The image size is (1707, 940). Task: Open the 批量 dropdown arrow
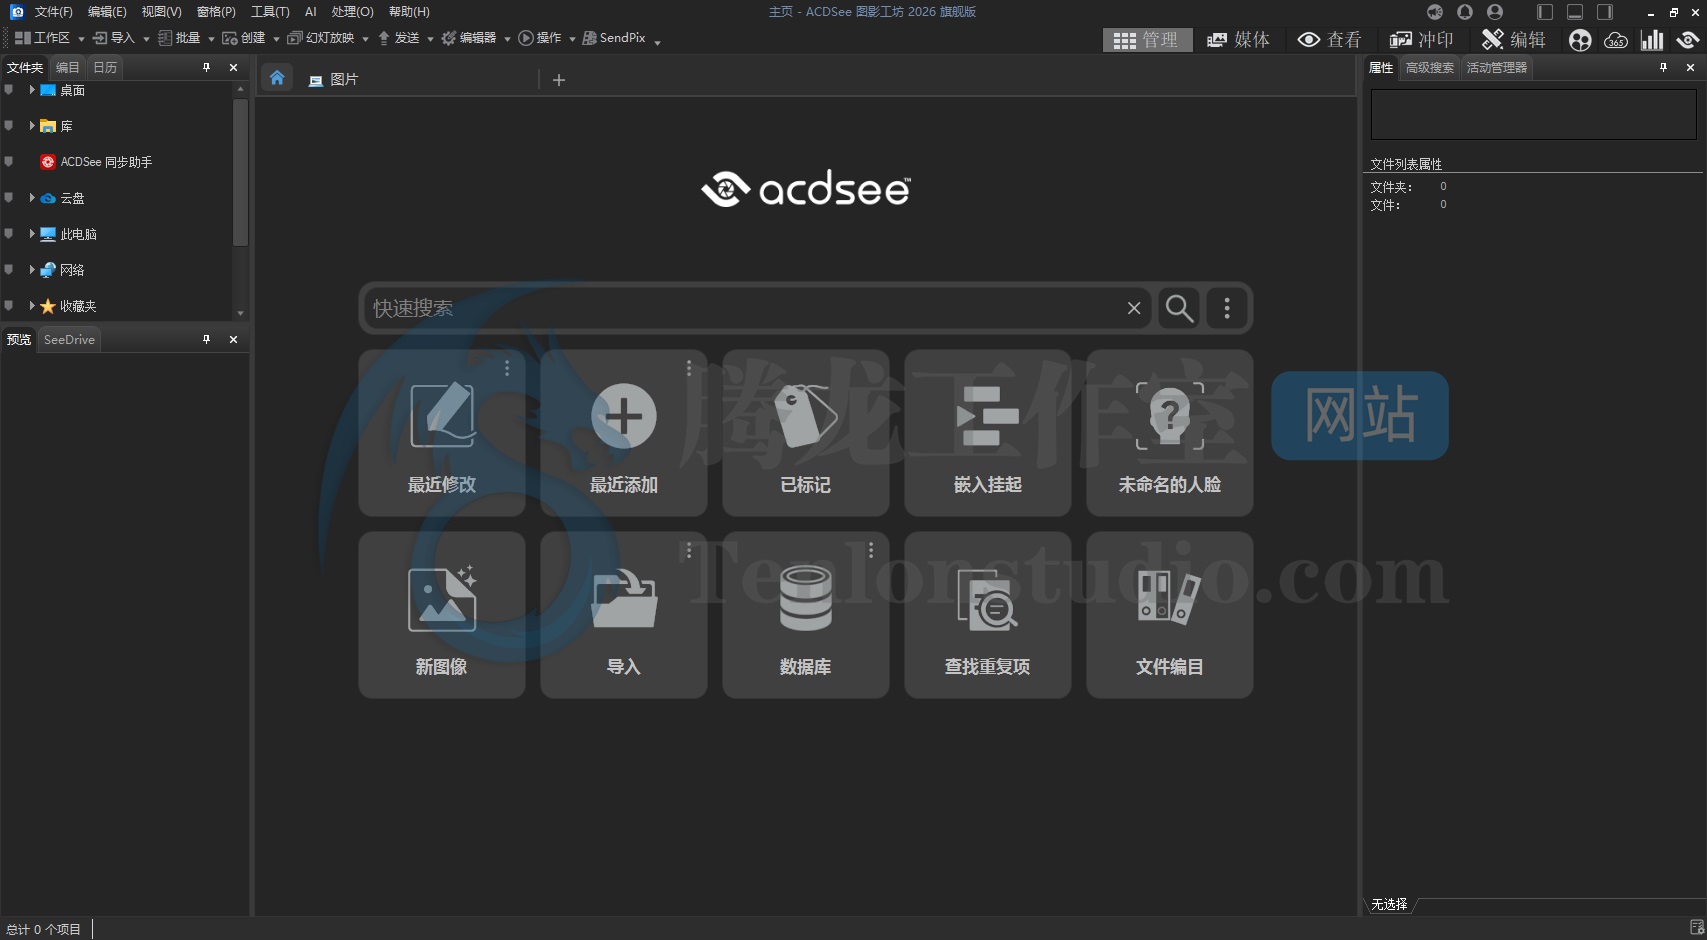[211, 38]
